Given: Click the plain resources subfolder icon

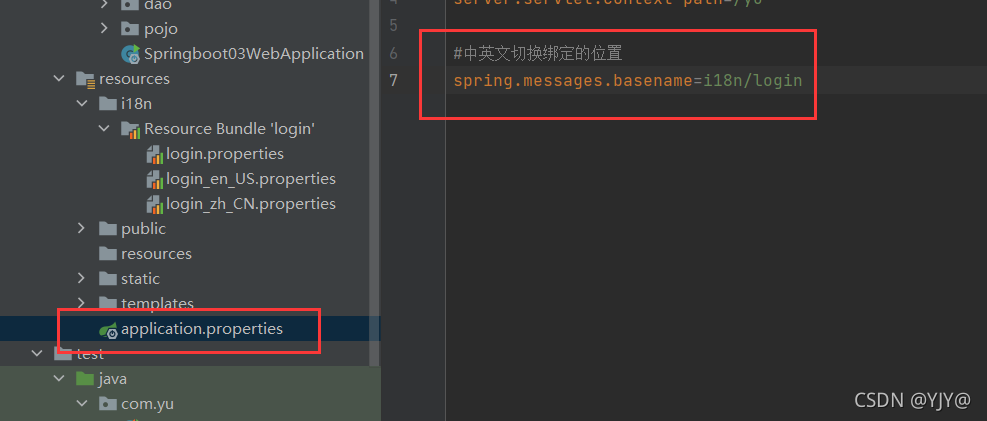Looking at the screenshot, I should click(x=108, y=254).
